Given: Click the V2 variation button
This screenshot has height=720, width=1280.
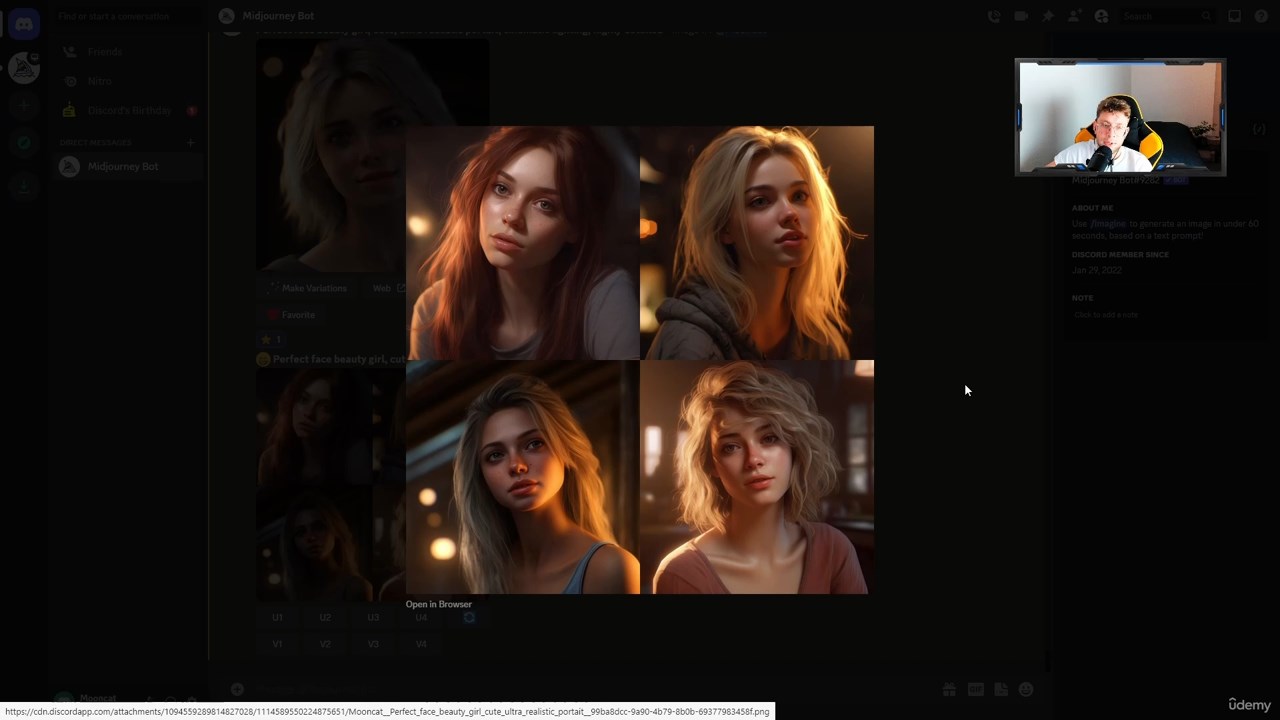Looking at the screenshot, I should 325,644.
